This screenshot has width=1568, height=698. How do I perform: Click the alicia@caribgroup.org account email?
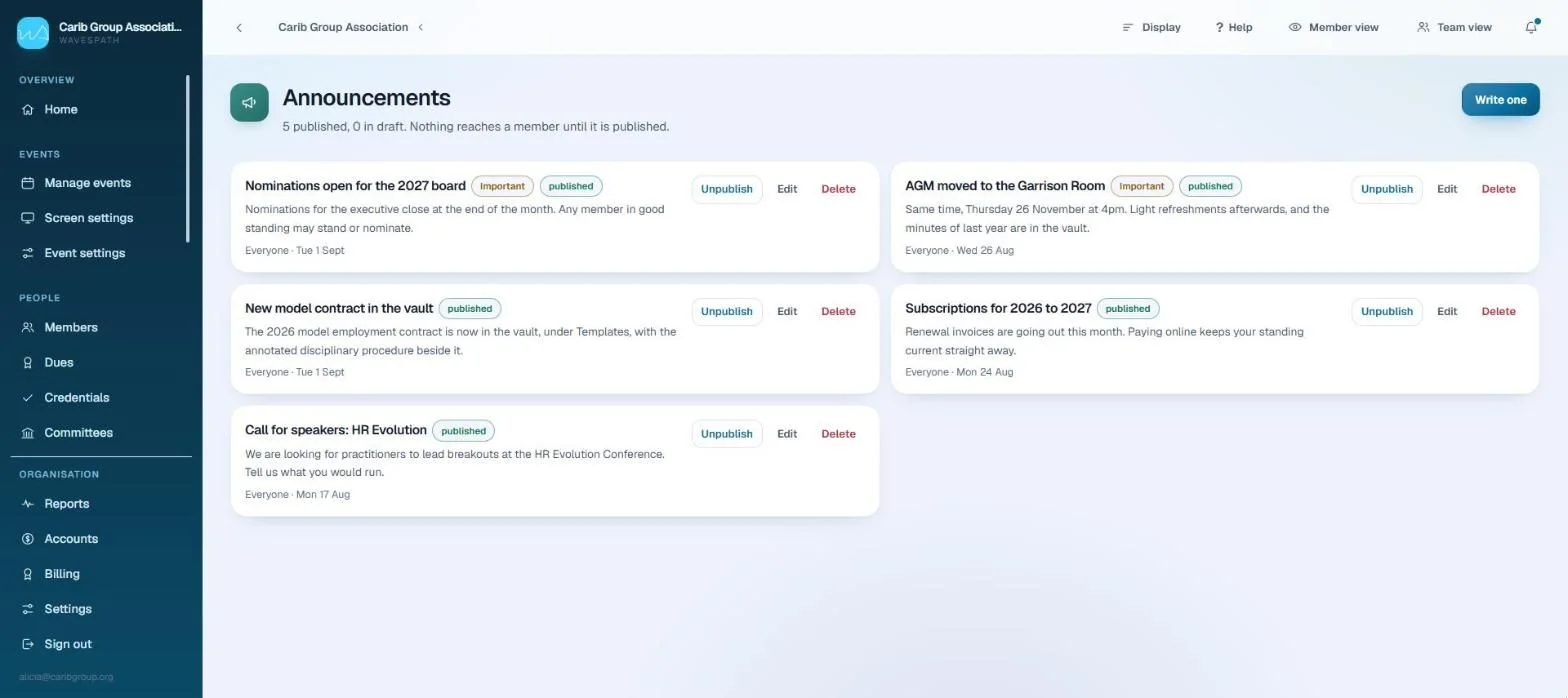[66, 677]
